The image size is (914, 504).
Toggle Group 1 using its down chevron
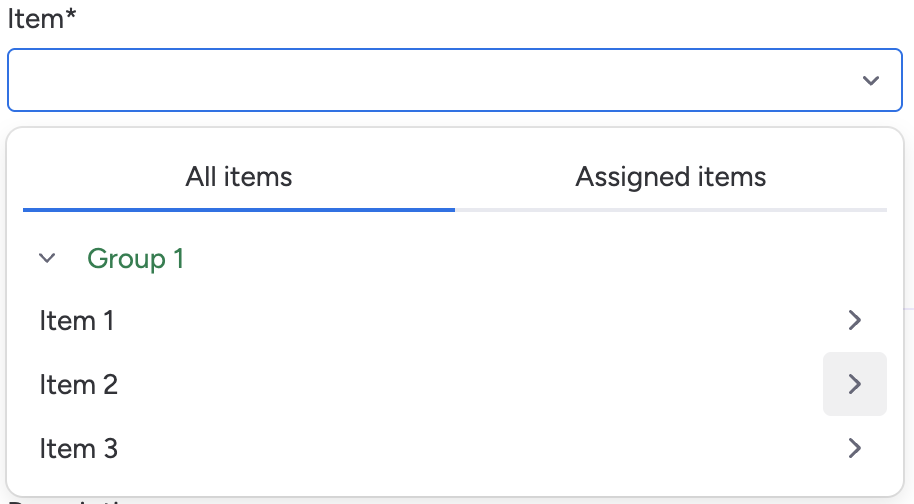pyautogui.click(x=46, y=259)
